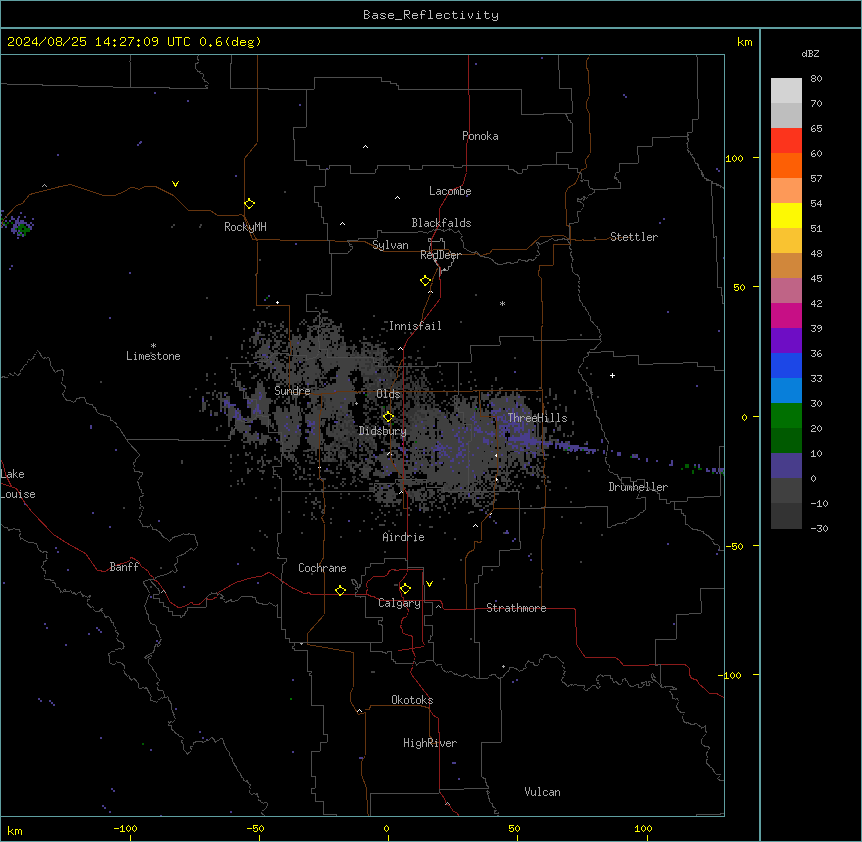Image resolution: width=862 pixels, height=842 pixels.
Task: Click the Base_Reflectivity title
Action: pyautogui.click(x=431, y=15)
